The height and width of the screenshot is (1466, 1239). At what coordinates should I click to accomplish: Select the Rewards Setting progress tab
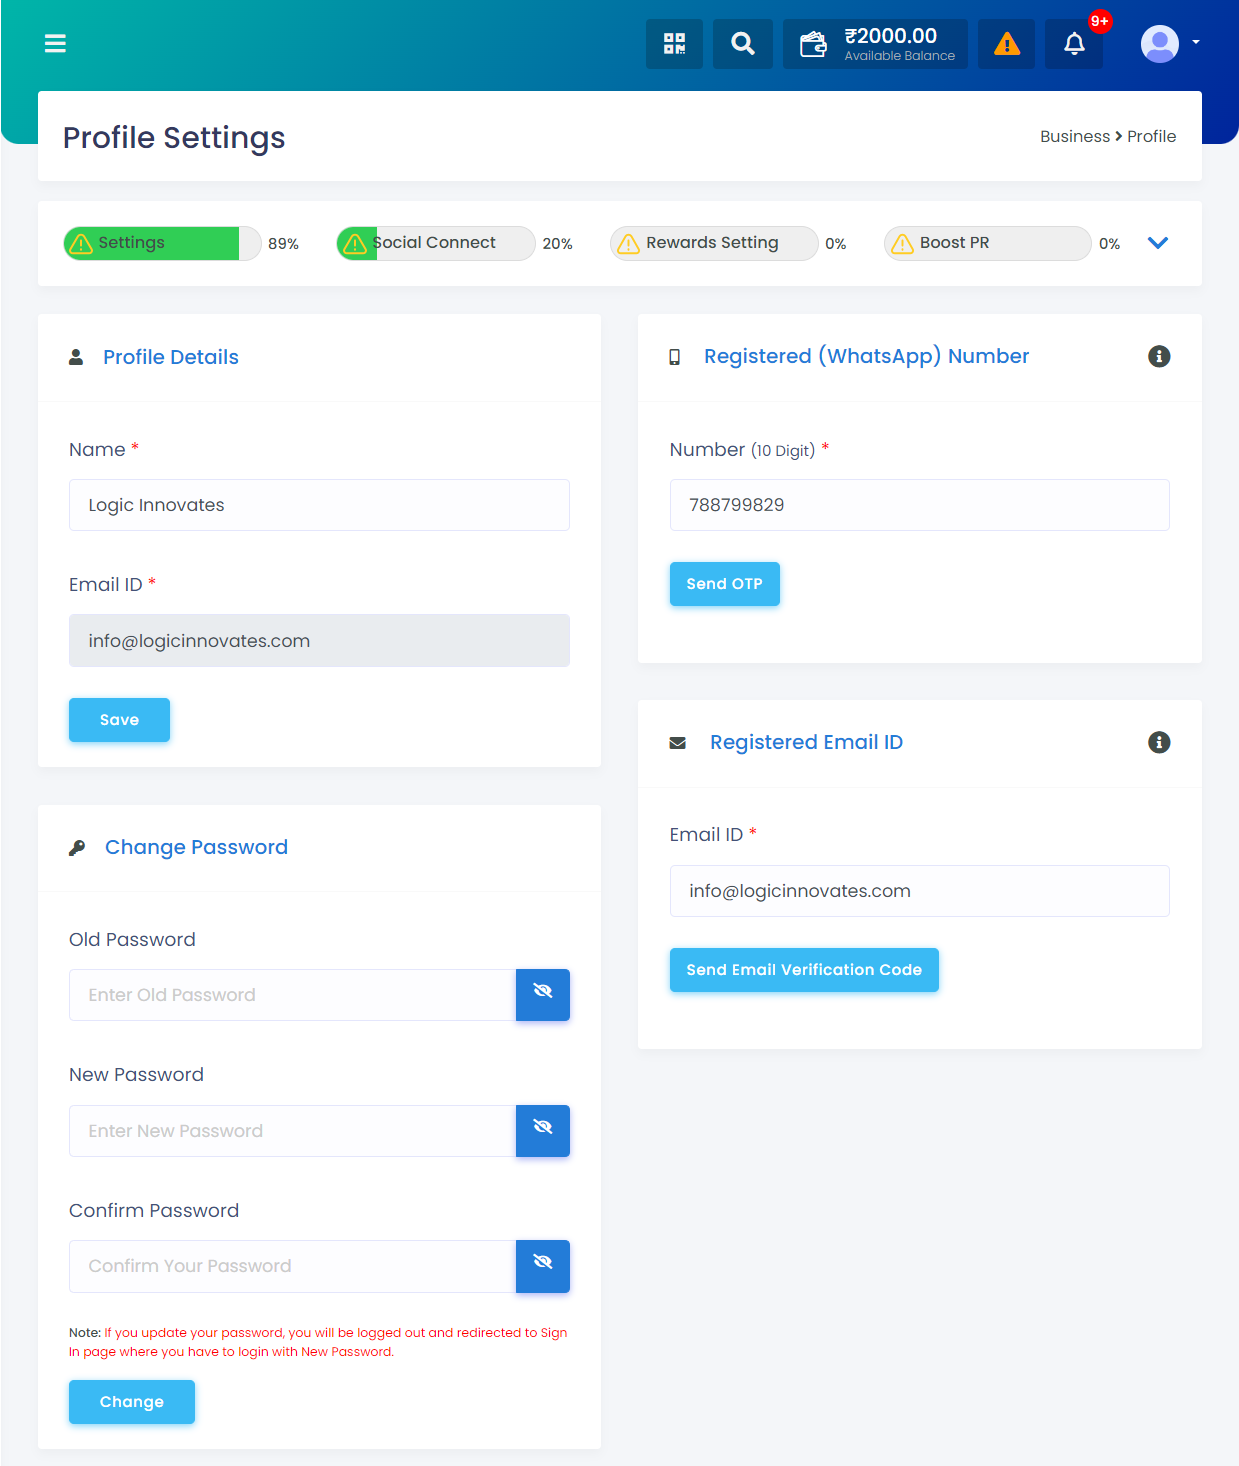(x=714, y=243)
